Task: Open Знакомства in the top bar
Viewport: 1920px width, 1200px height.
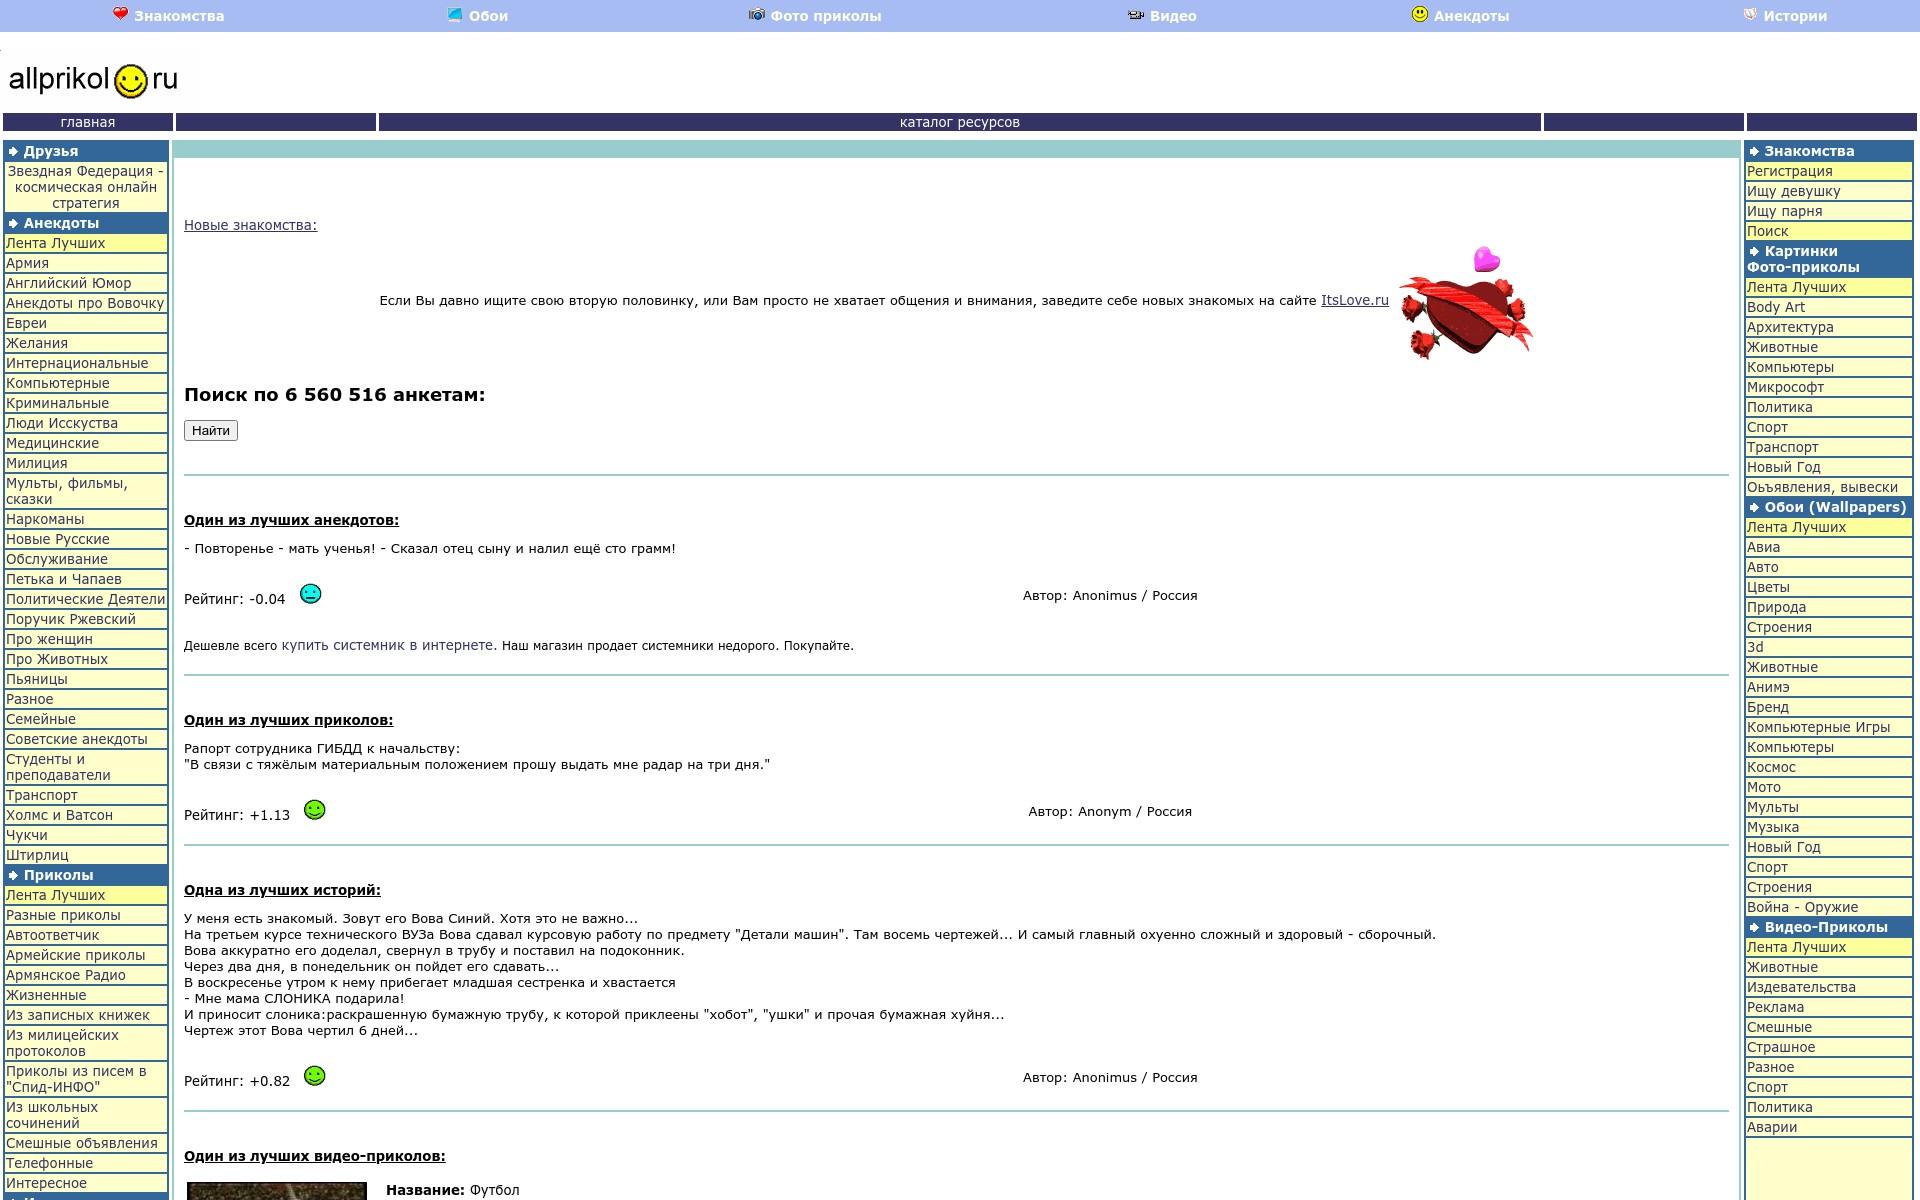Action: coord(179,16)
